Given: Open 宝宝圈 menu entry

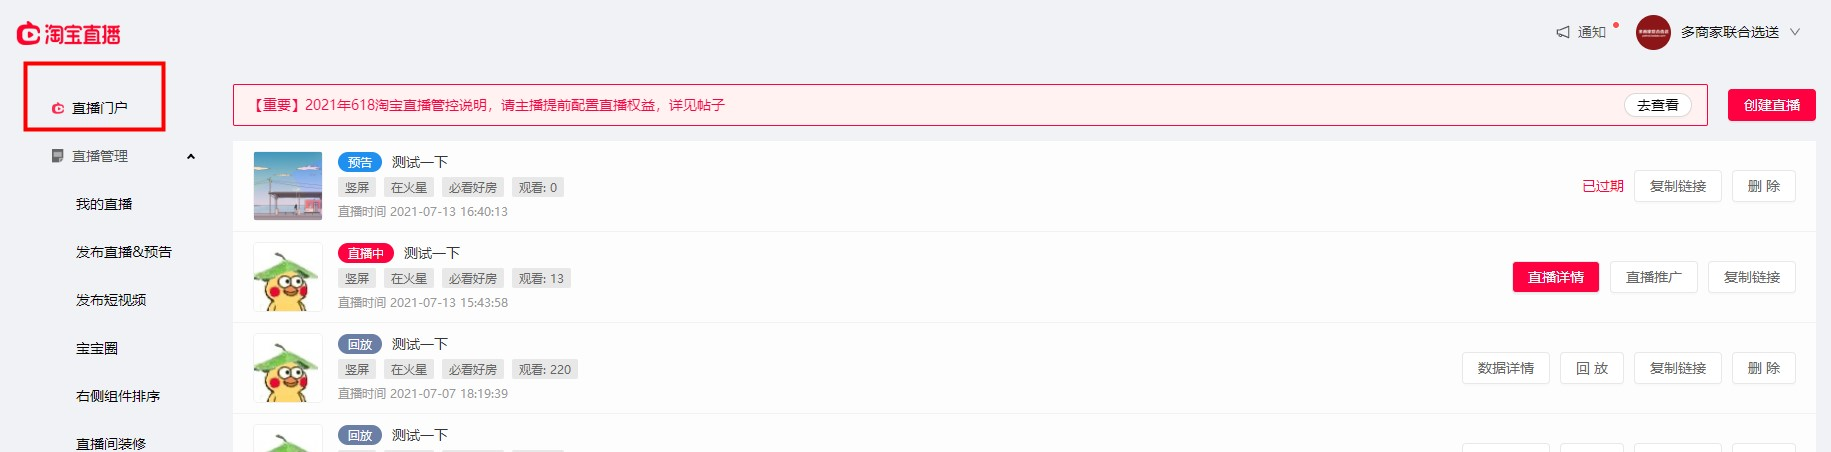Looking at the screenshot, I should pos(97,348).
